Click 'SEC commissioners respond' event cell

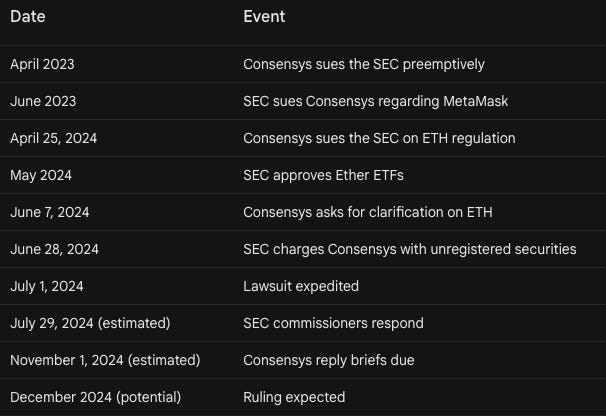click(x=333, y=323)
